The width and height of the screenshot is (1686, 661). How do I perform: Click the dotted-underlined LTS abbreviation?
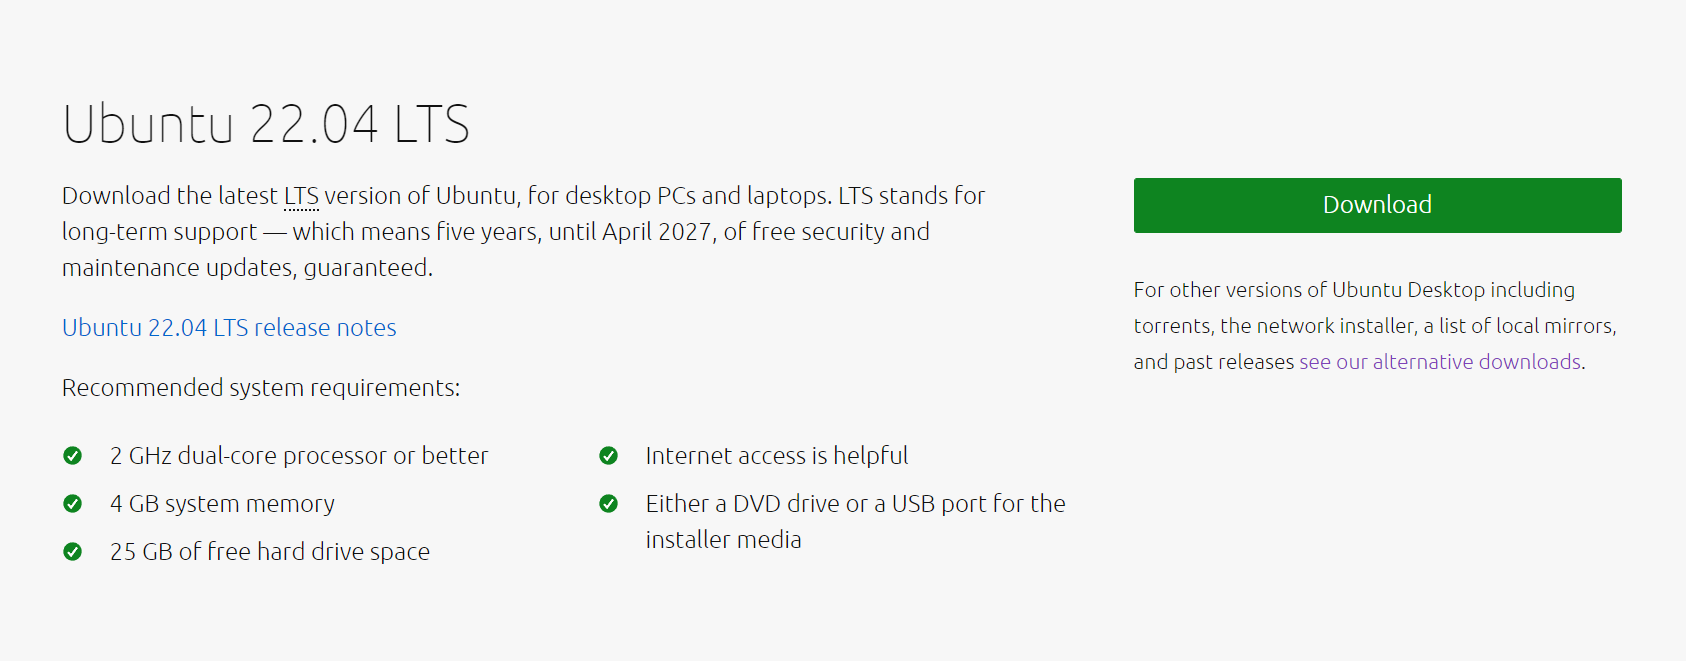(301, 196)
